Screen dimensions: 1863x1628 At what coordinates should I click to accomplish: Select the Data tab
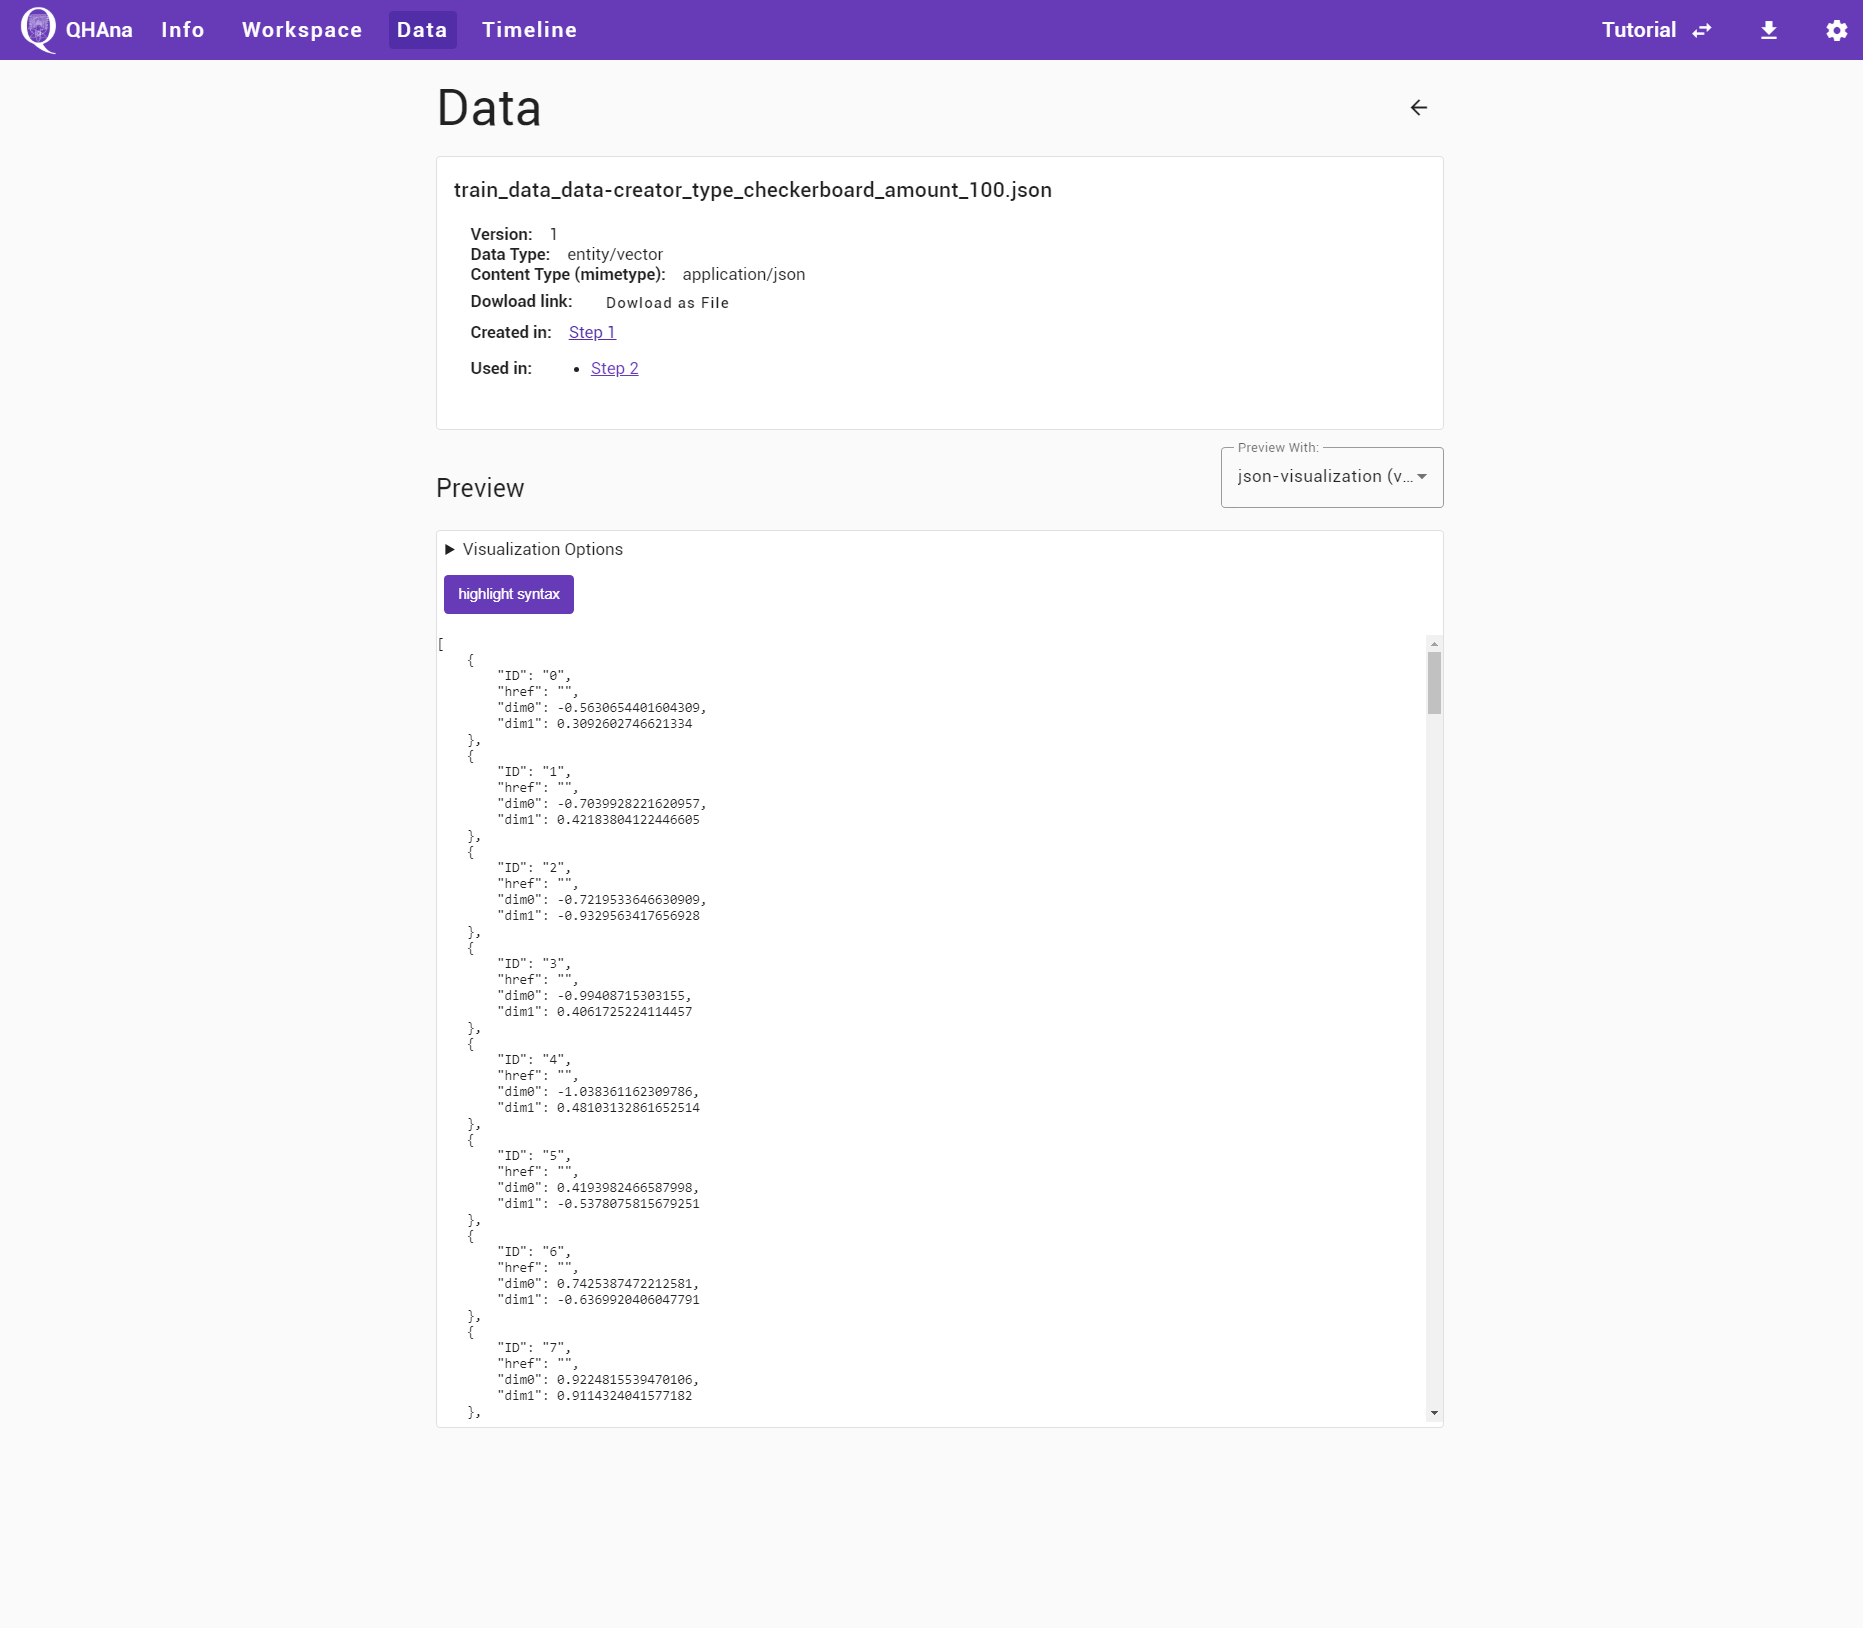(422, 30)
